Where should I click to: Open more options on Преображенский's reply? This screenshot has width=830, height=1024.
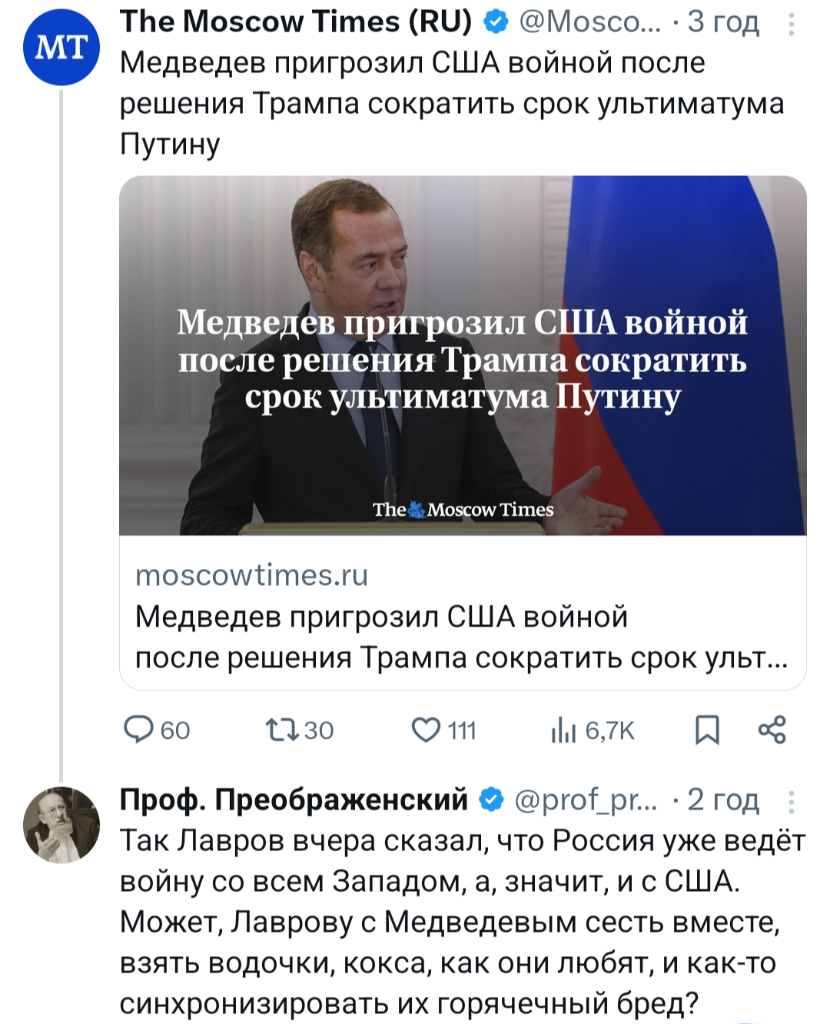(794, 801)
